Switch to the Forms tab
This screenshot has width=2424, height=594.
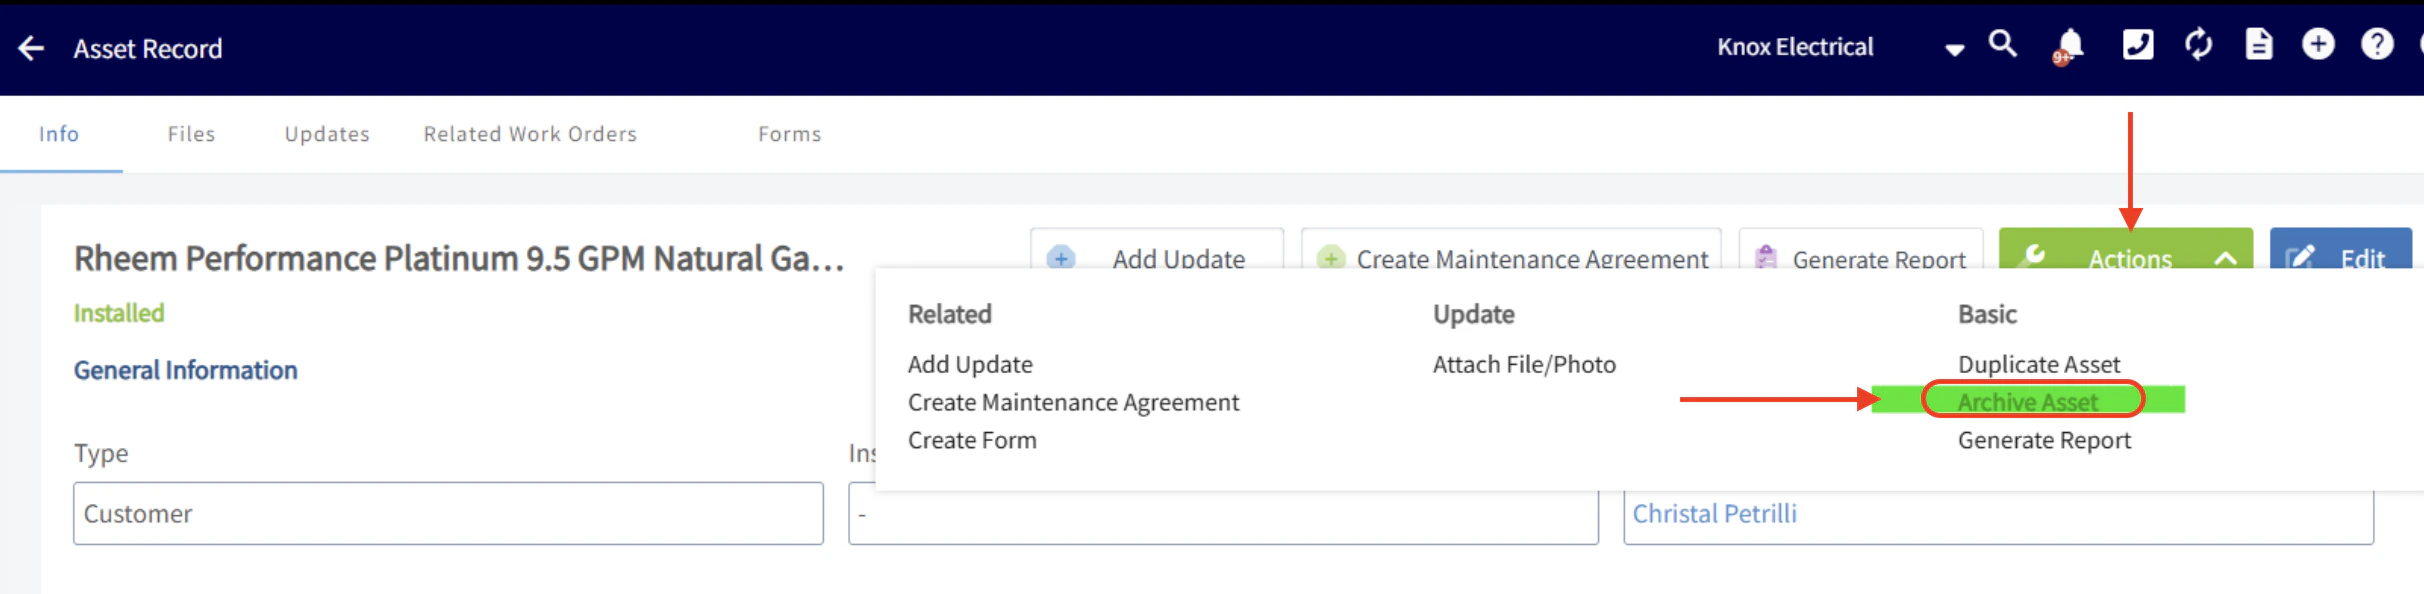[789, 134]
